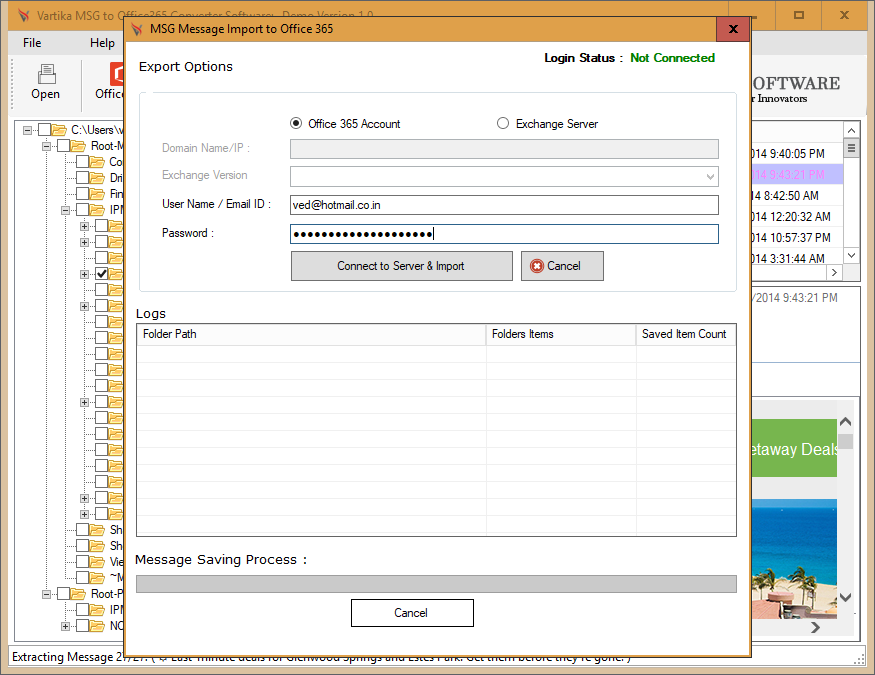Open the Help menu
875x675 pixels.
(x=102, y=43)
